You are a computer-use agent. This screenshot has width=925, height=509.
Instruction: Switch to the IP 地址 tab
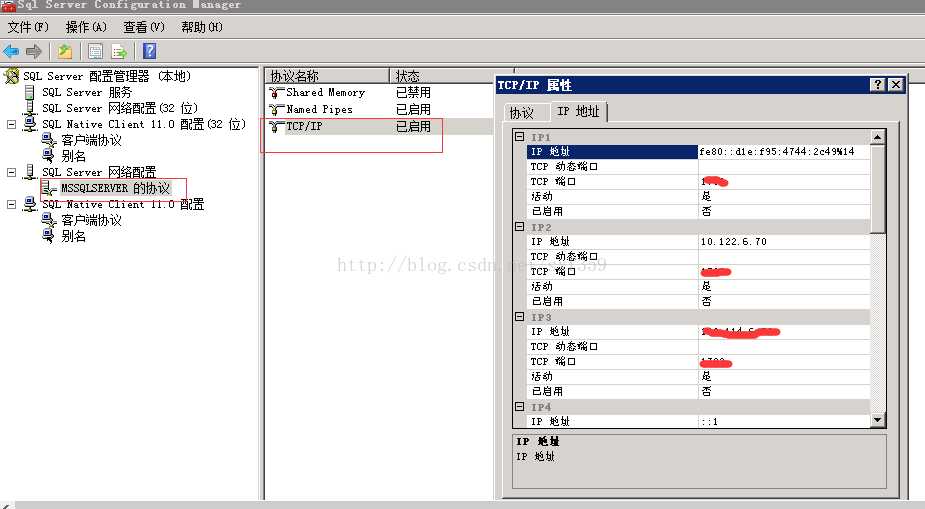(x=578, y=111)
